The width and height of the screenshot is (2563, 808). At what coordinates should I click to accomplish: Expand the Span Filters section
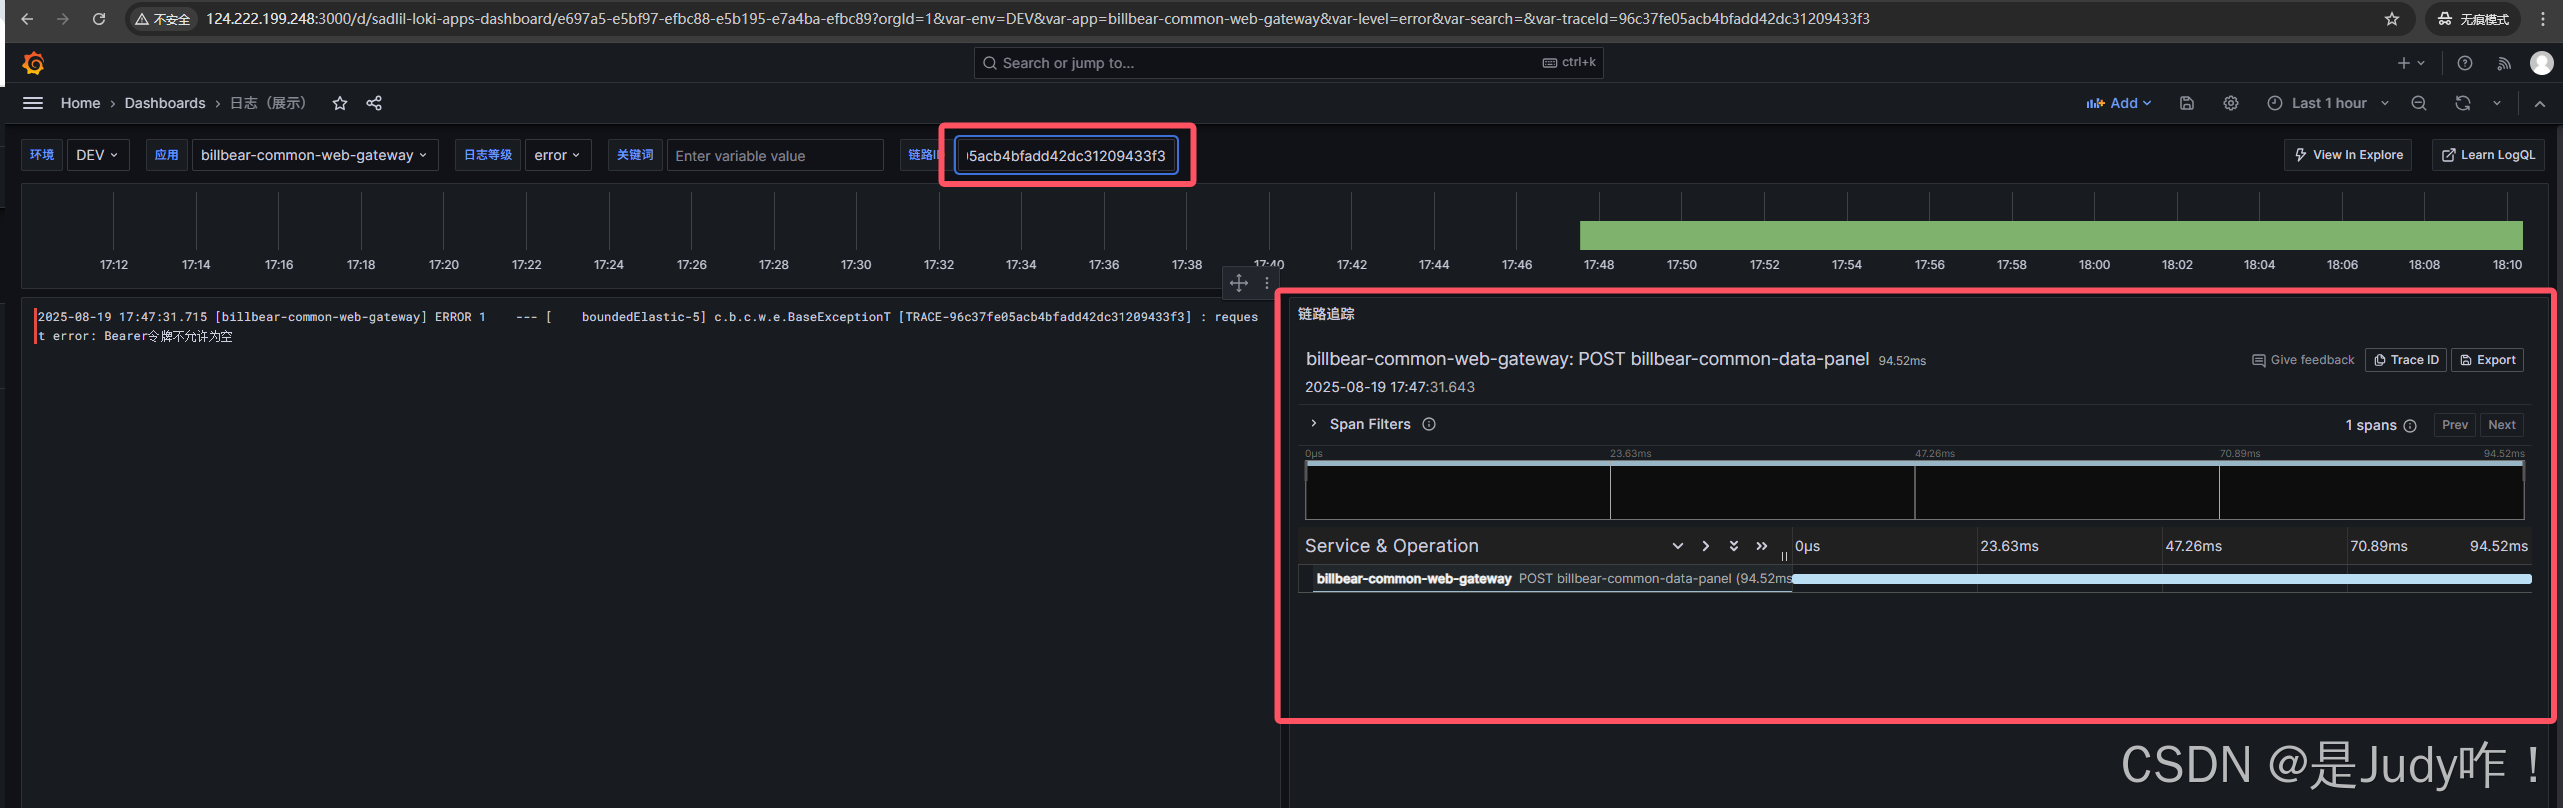pyautogui.click(x=1314, y=424)
